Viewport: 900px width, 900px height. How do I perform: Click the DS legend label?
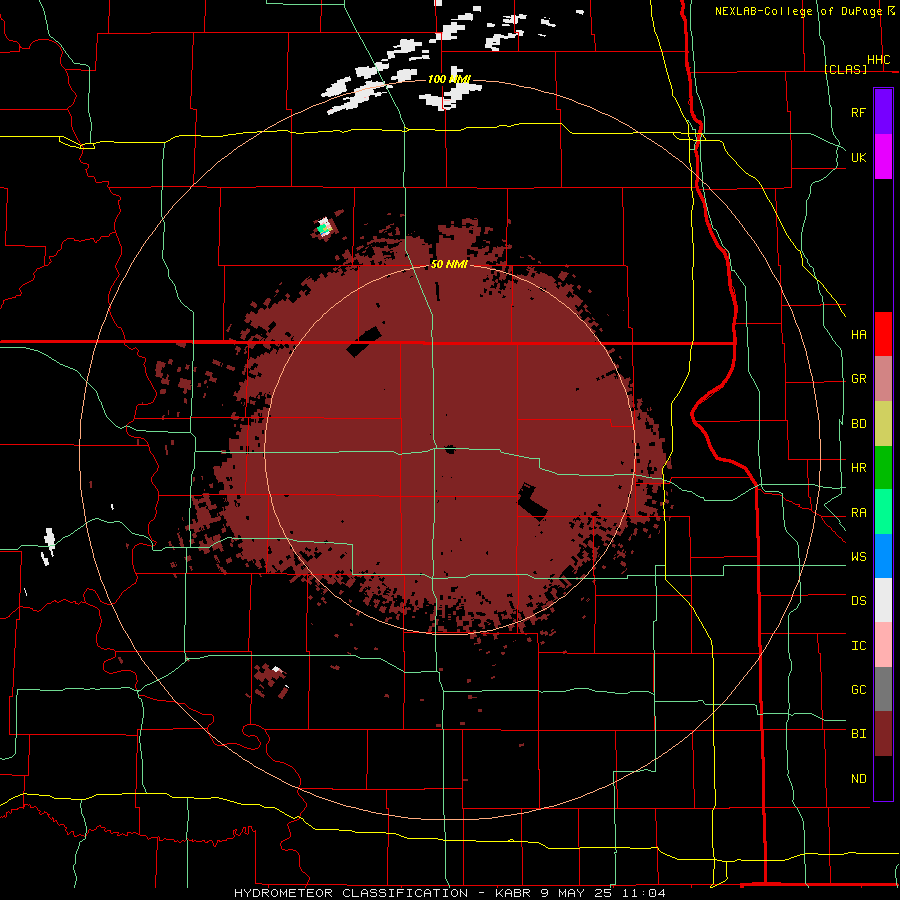858,601
